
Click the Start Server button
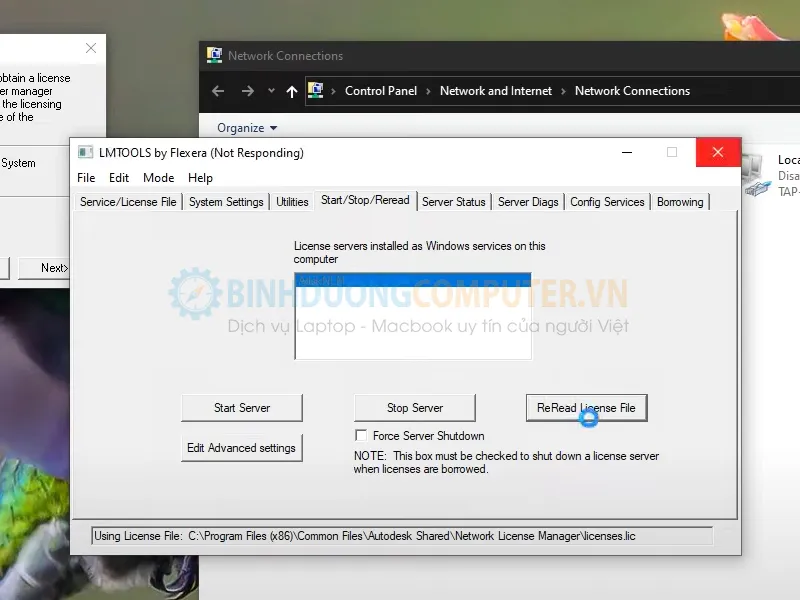(241, 408)
